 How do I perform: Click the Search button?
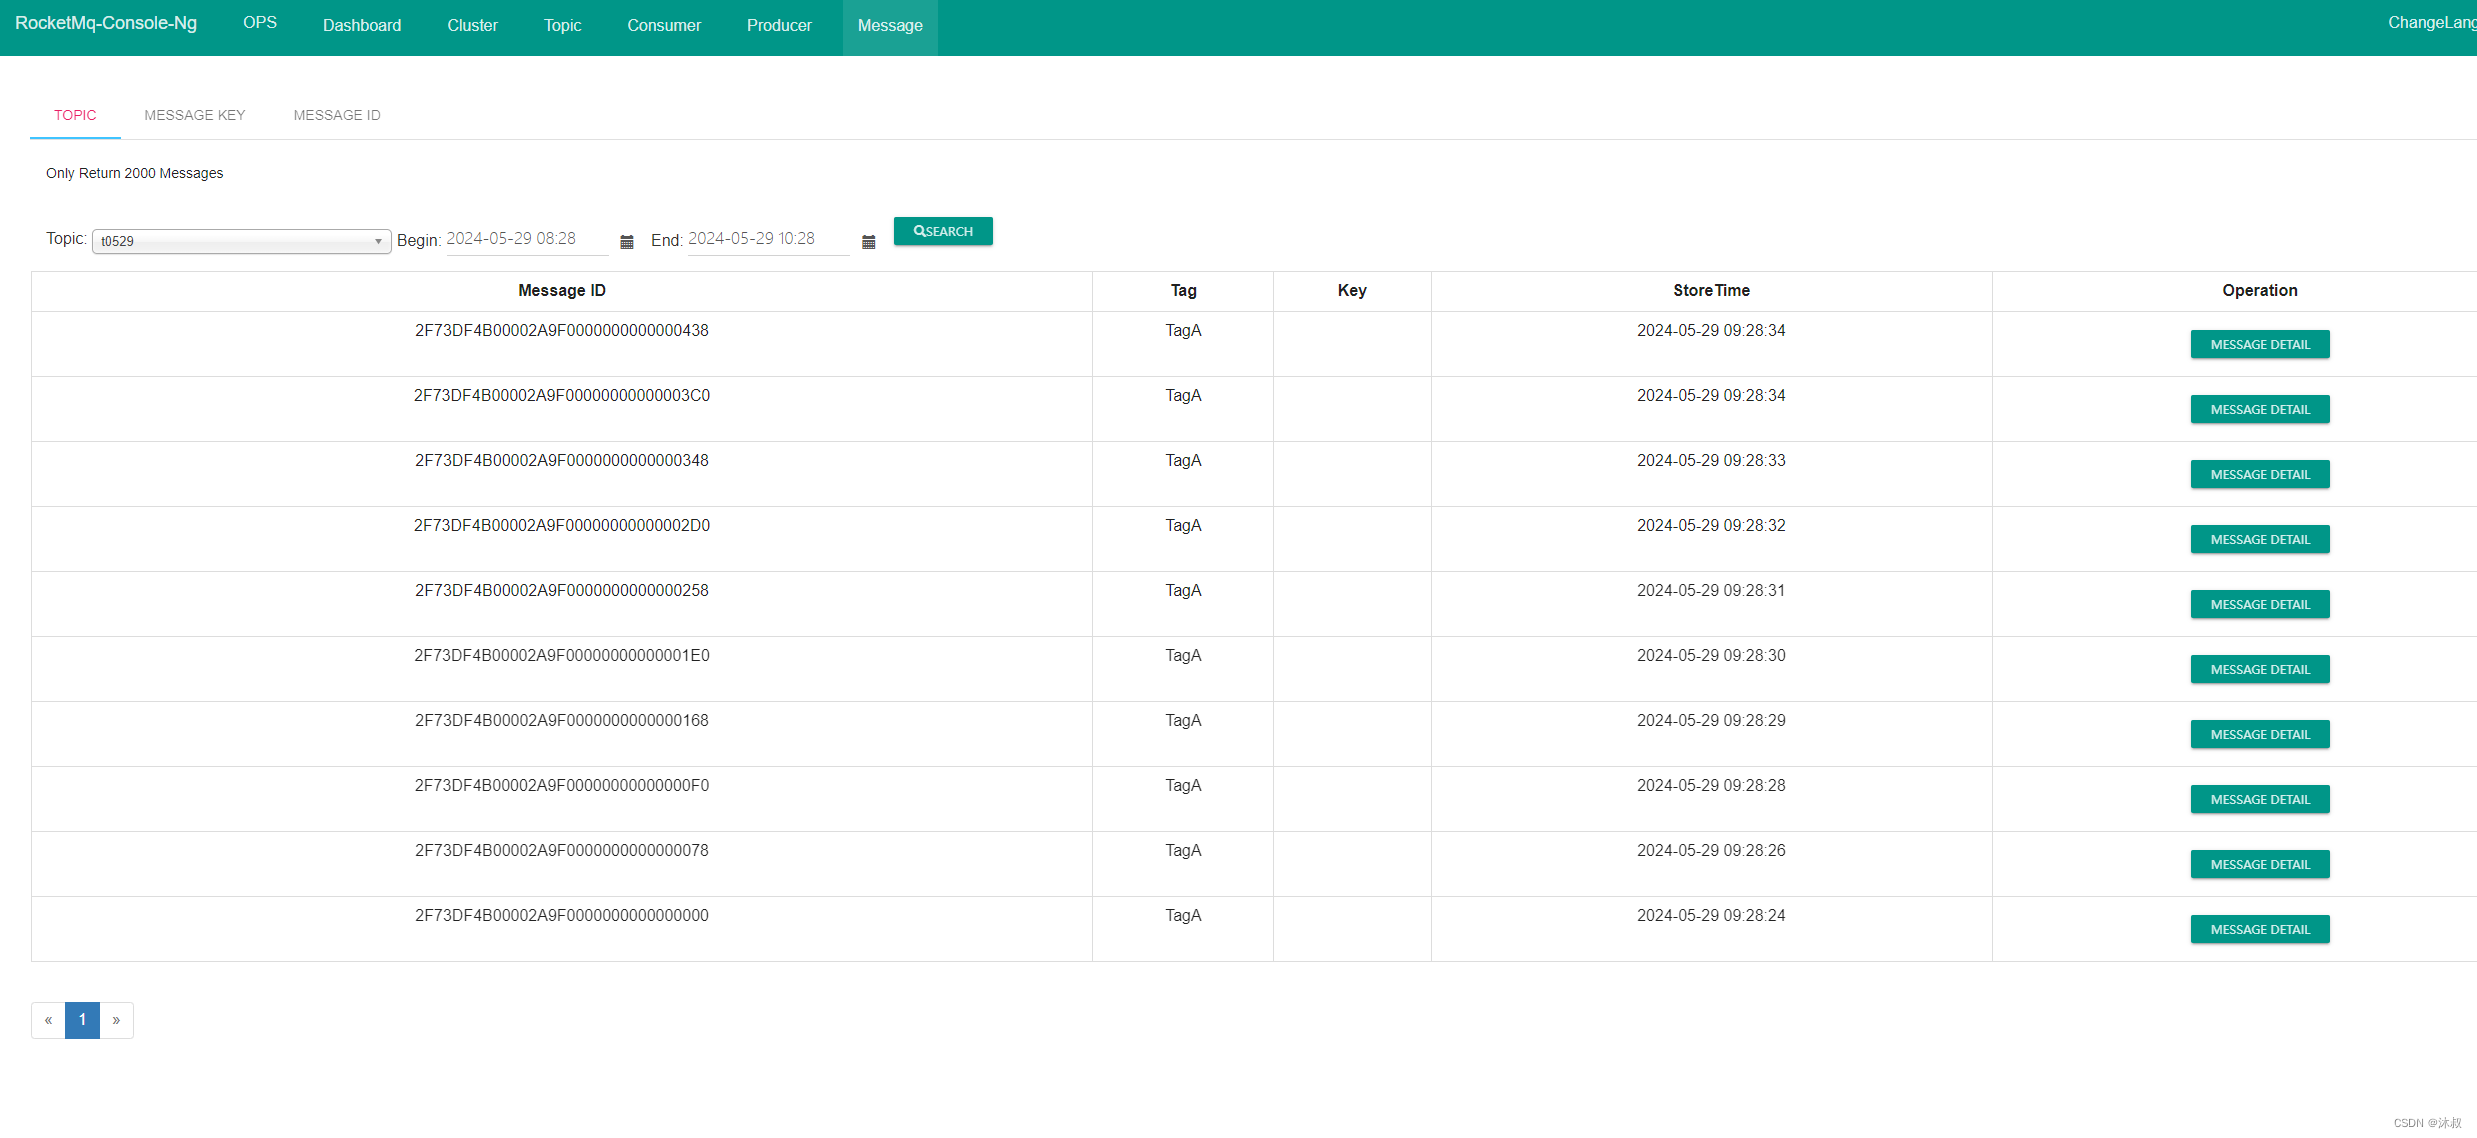(943, 231)
